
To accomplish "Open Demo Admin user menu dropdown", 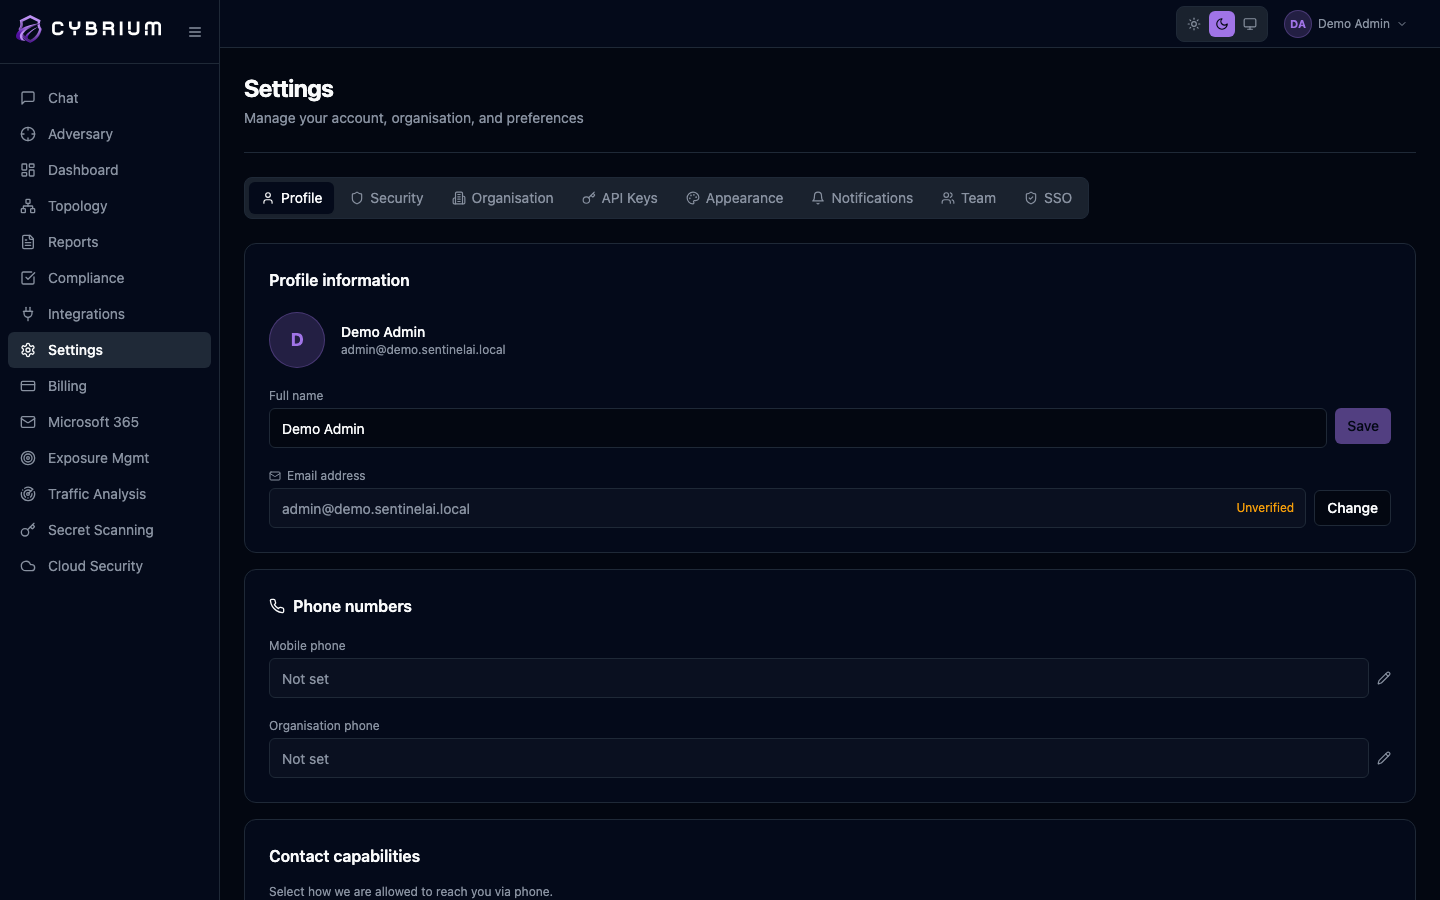I will click(x=1347, y=24).
